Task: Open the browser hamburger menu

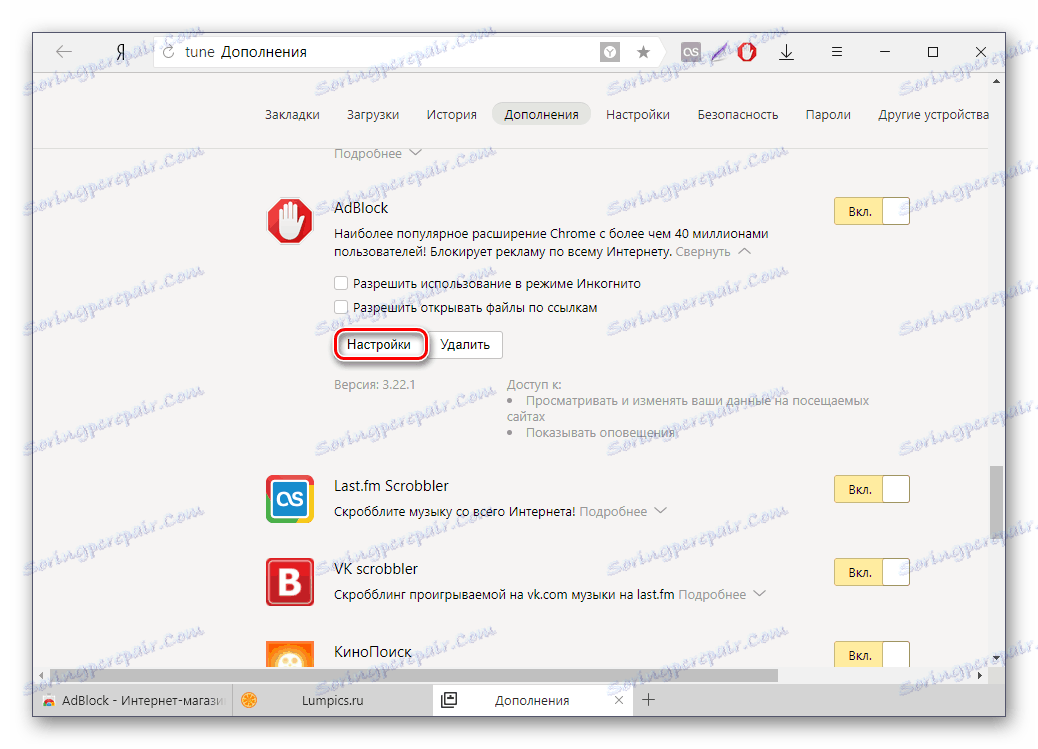Action: point(837,52)
